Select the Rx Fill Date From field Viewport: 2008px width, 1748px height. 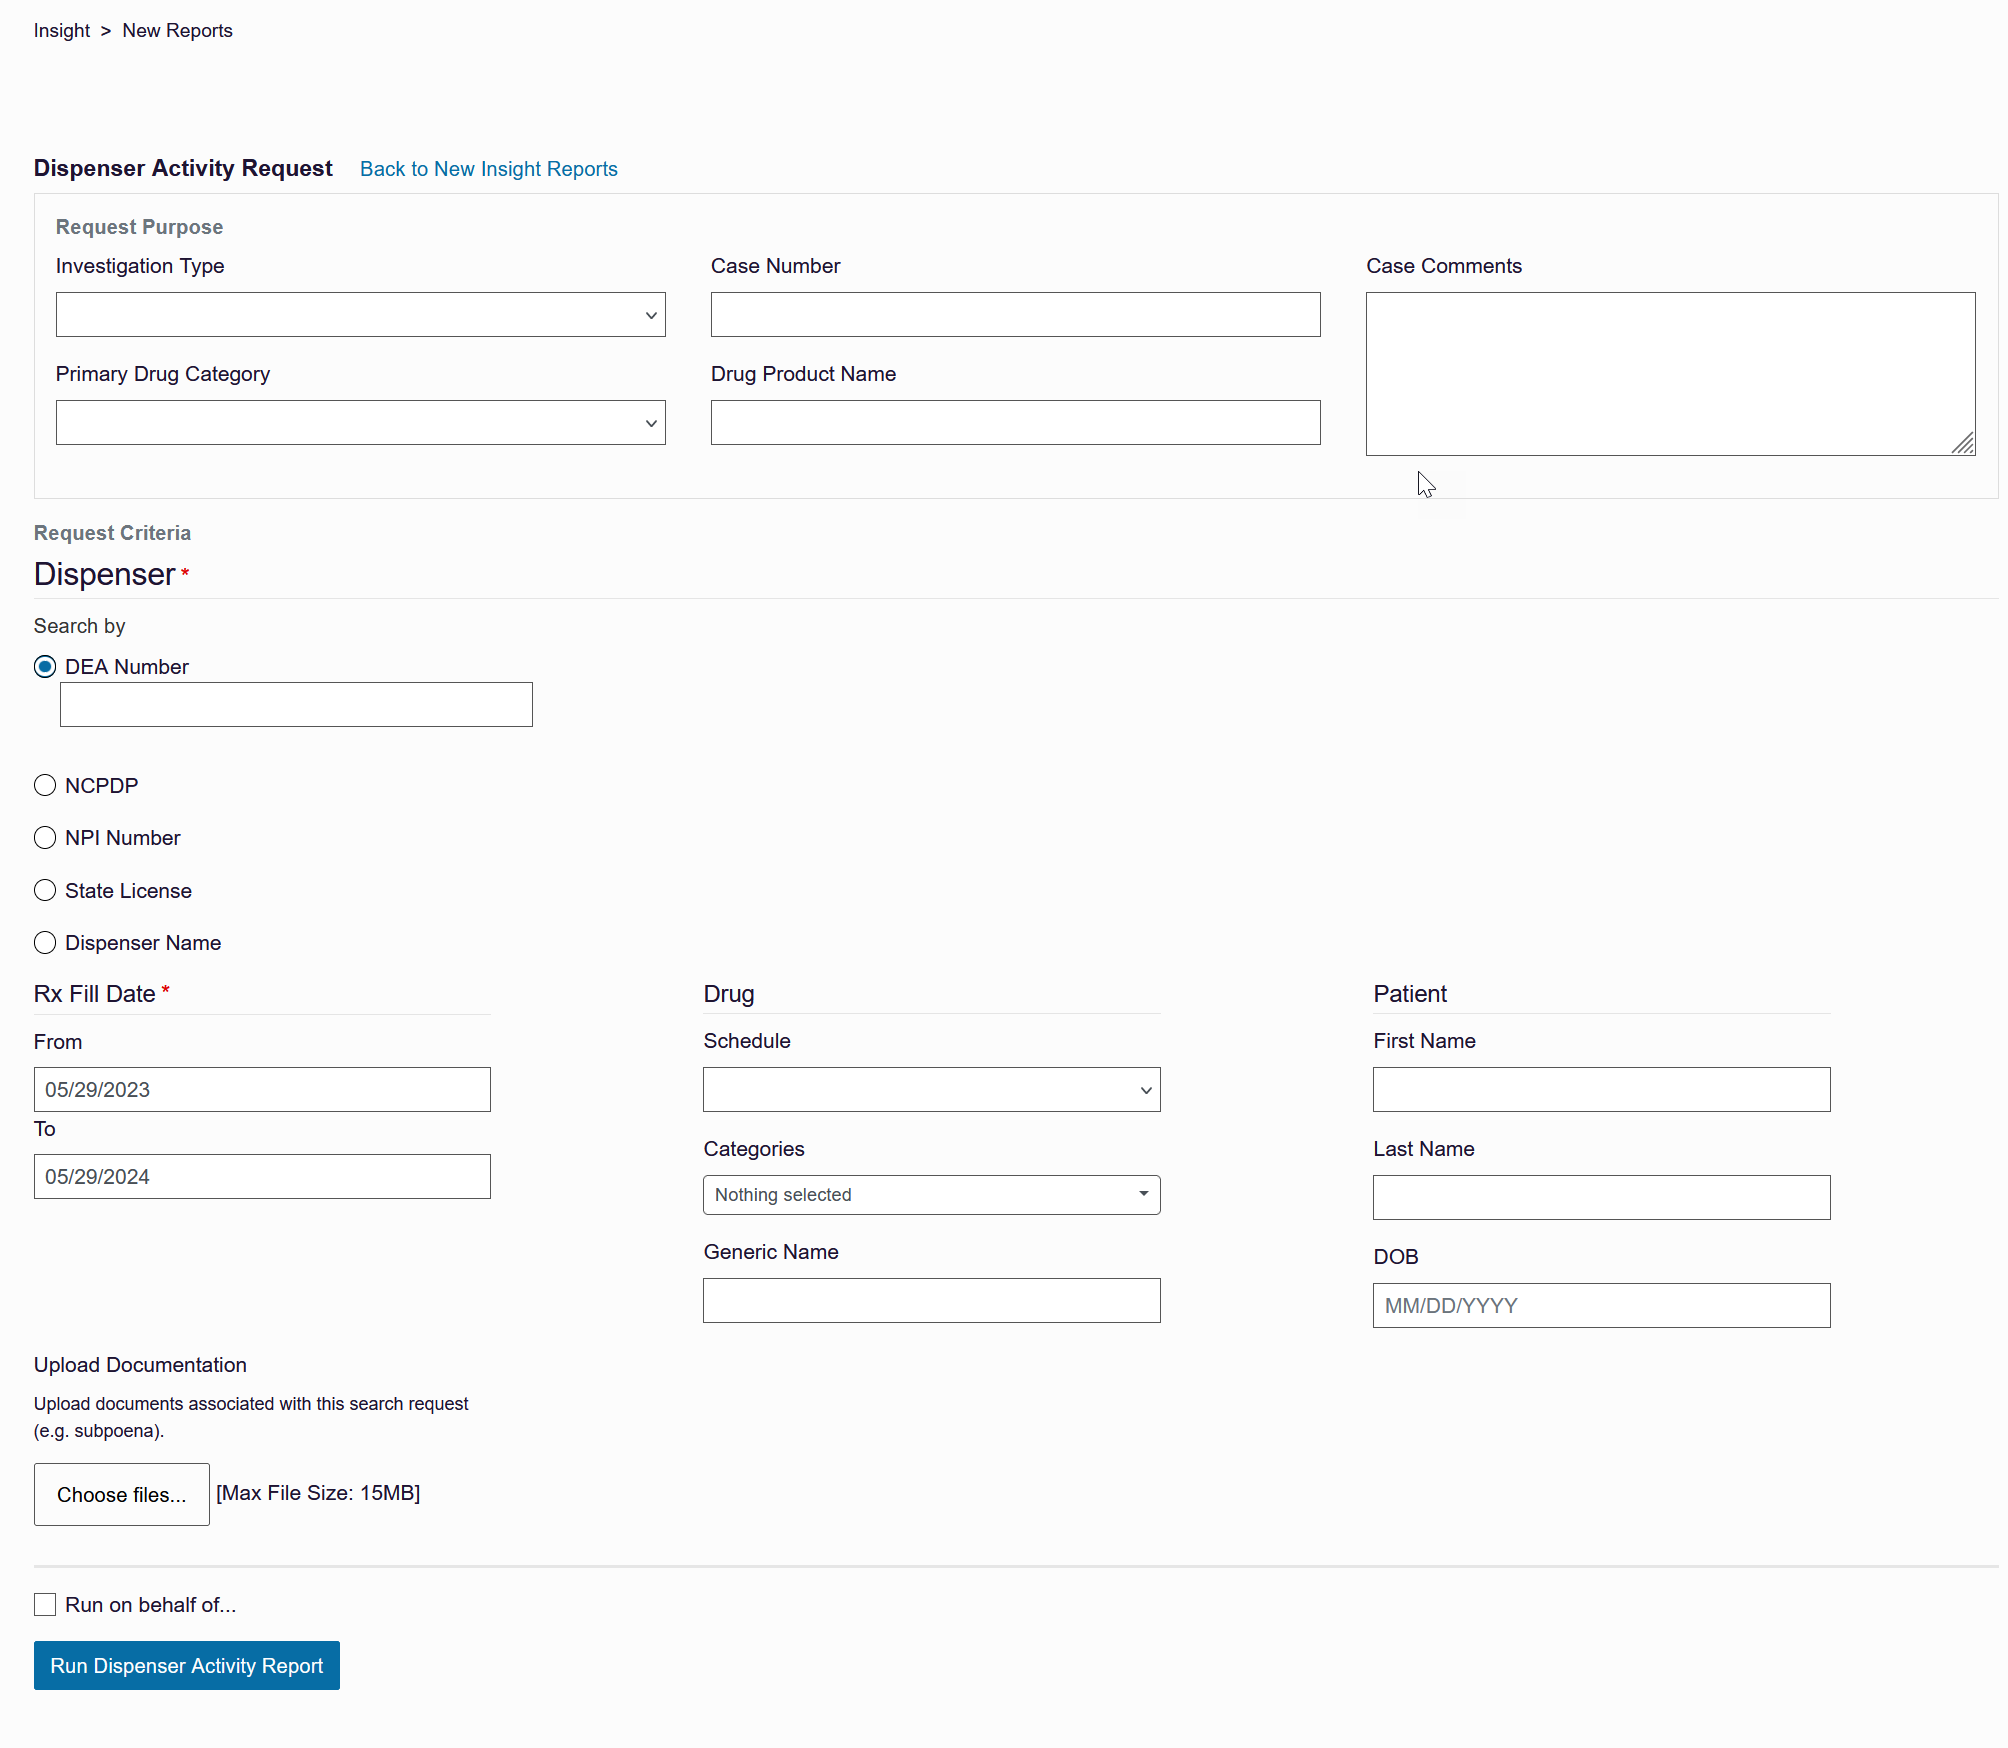click(261, 1089)
